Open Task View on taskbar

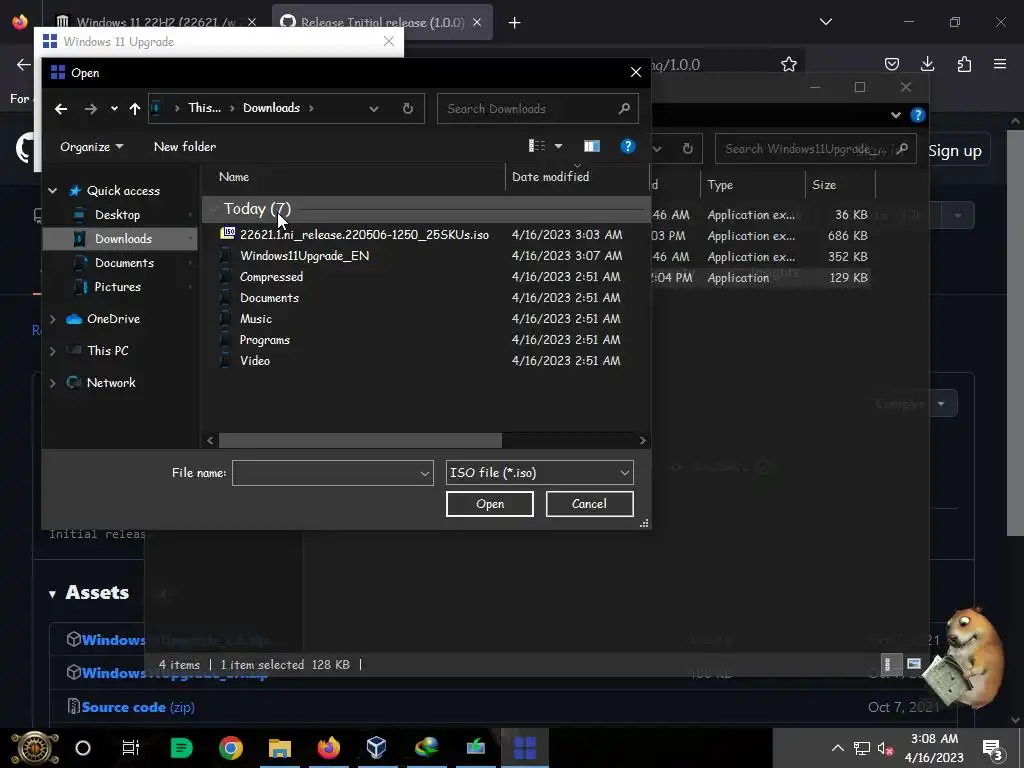coord(131,748)
